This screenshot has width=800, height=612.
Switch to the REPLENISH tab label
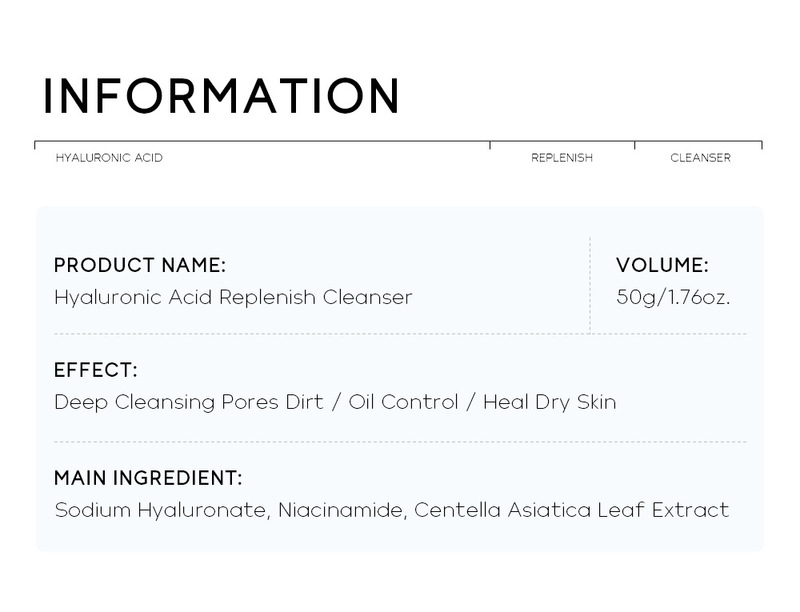562,158
